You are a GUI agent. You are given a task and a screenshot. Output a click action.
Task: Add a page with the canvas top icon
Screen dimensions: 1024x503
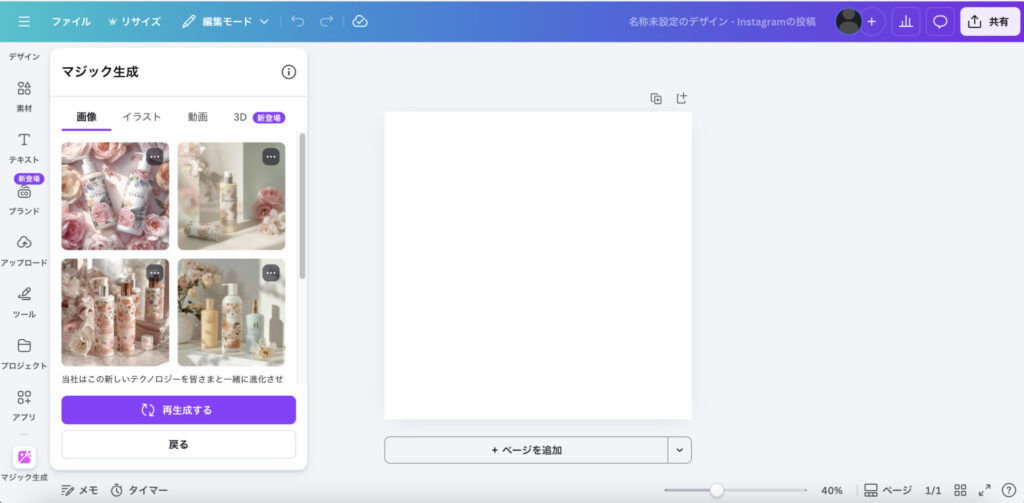pyautogui.click(x=681, y=99)
